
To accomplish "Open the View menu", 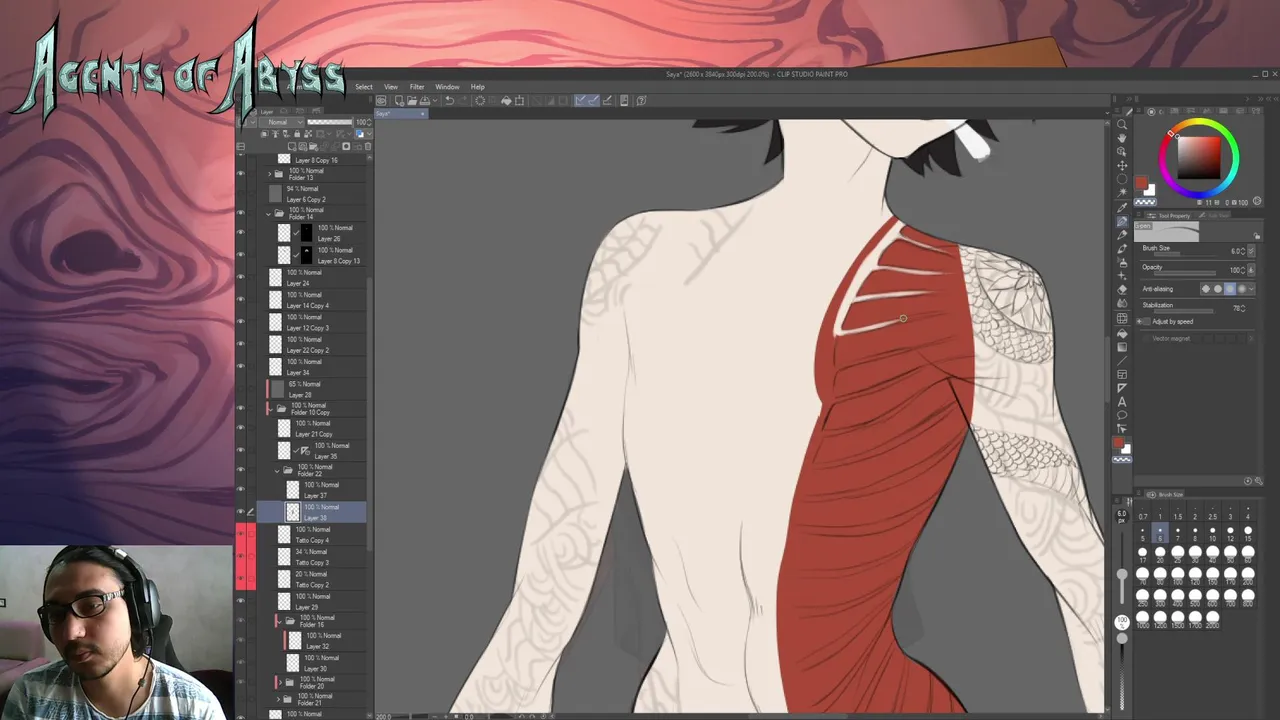I will pos(391,87).
